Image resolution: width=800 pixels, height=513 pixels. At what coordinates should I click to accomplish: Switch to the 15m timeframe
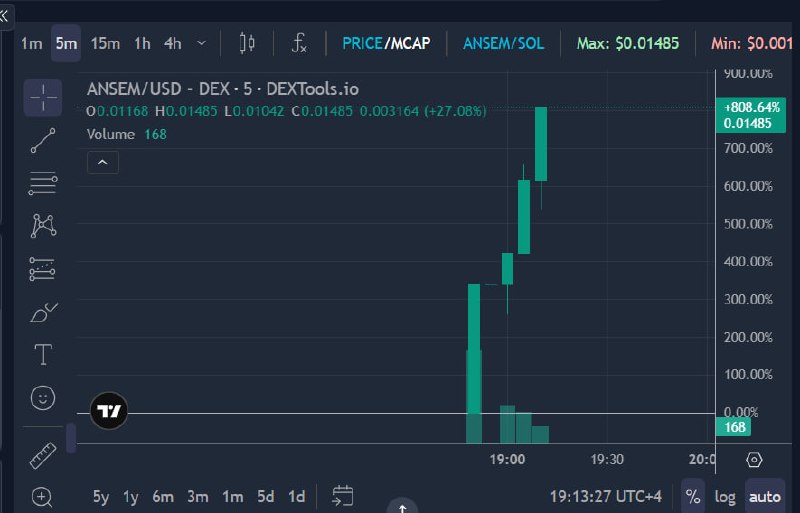coord(105,43)
